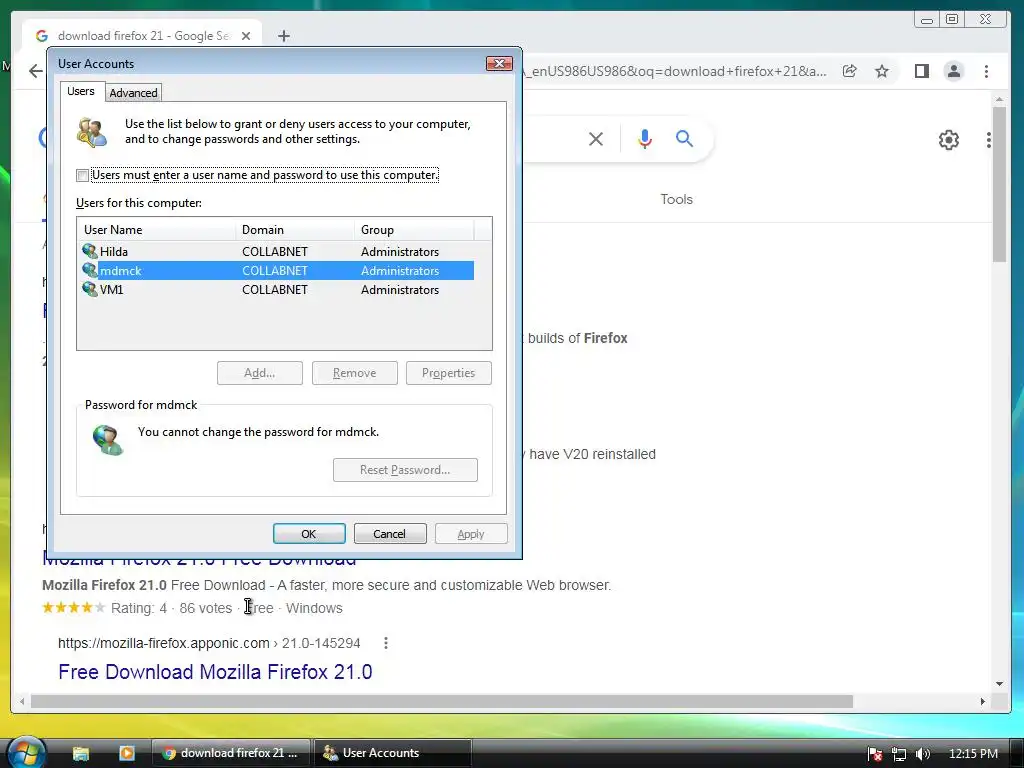
Task: Cancel the User Accounts dialog
Action: point(390,534)
